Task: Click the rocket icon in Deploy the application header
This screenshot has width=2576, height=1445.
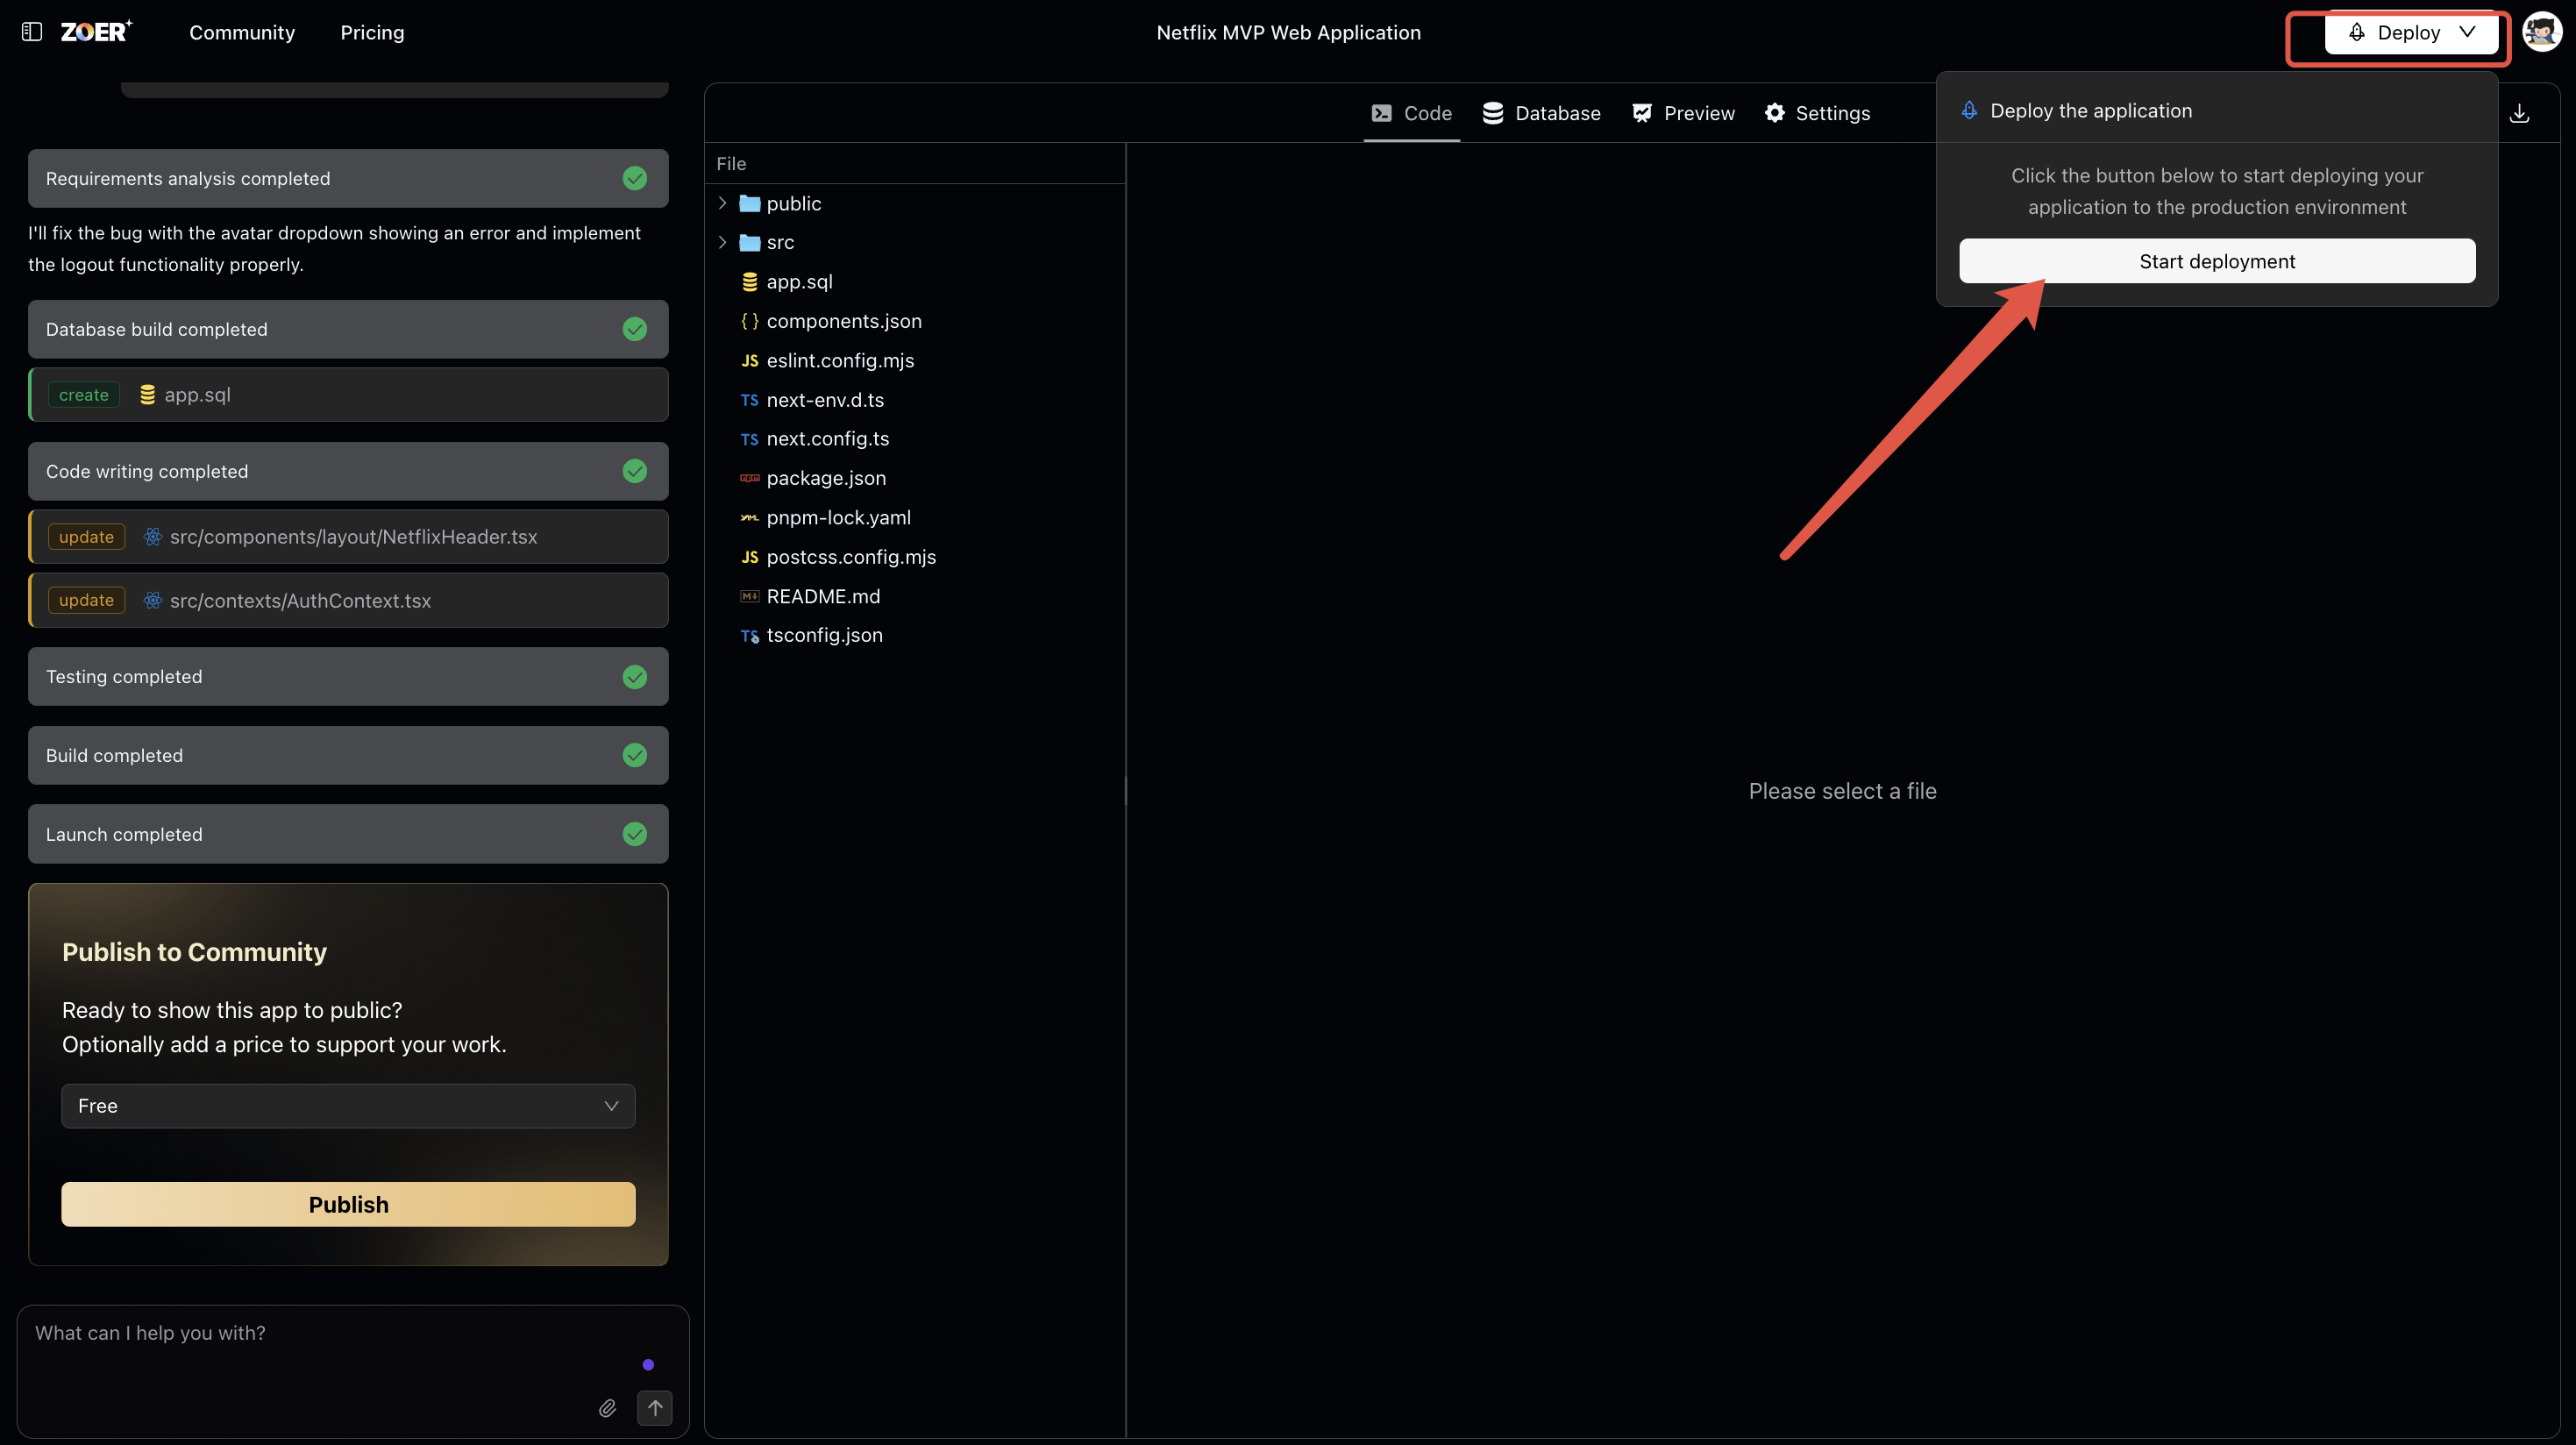Action: click(1969, 110)
